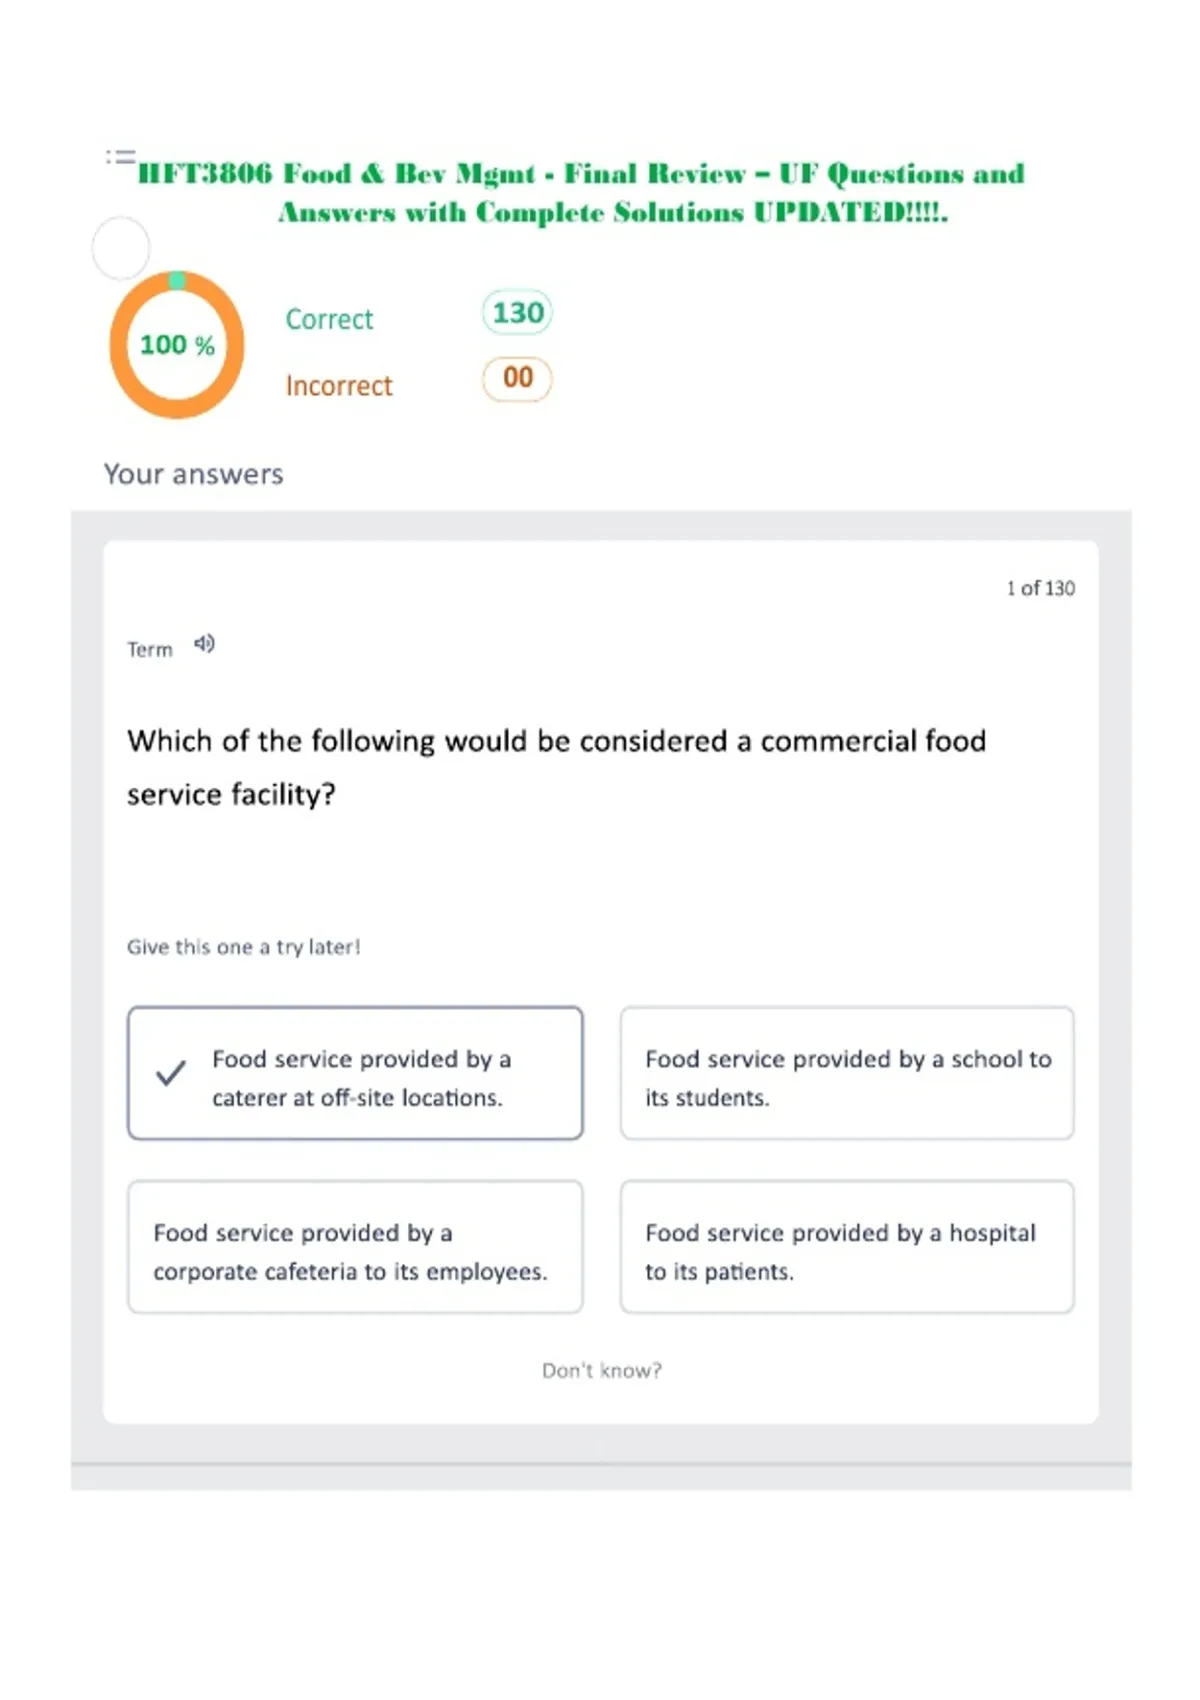
Task: Click the 00 incorrect count badge
Action: point(517,379)
